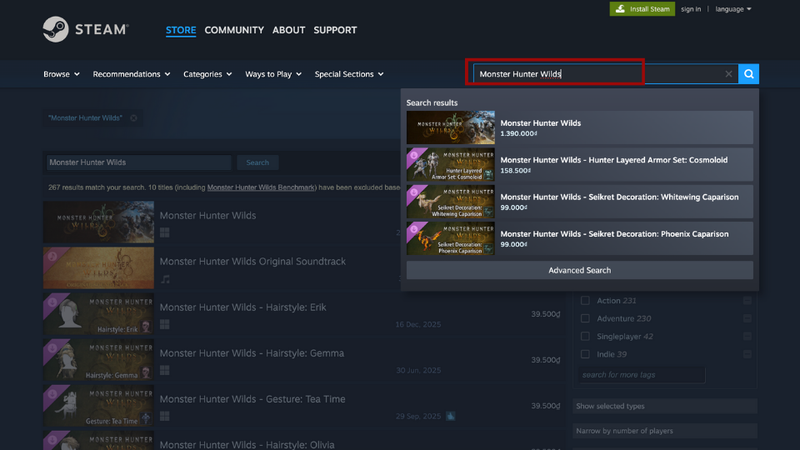
Task: Click Windows icon under Hairstyle: Gemma
Action: pyautogui.click(x=164, y=370)
